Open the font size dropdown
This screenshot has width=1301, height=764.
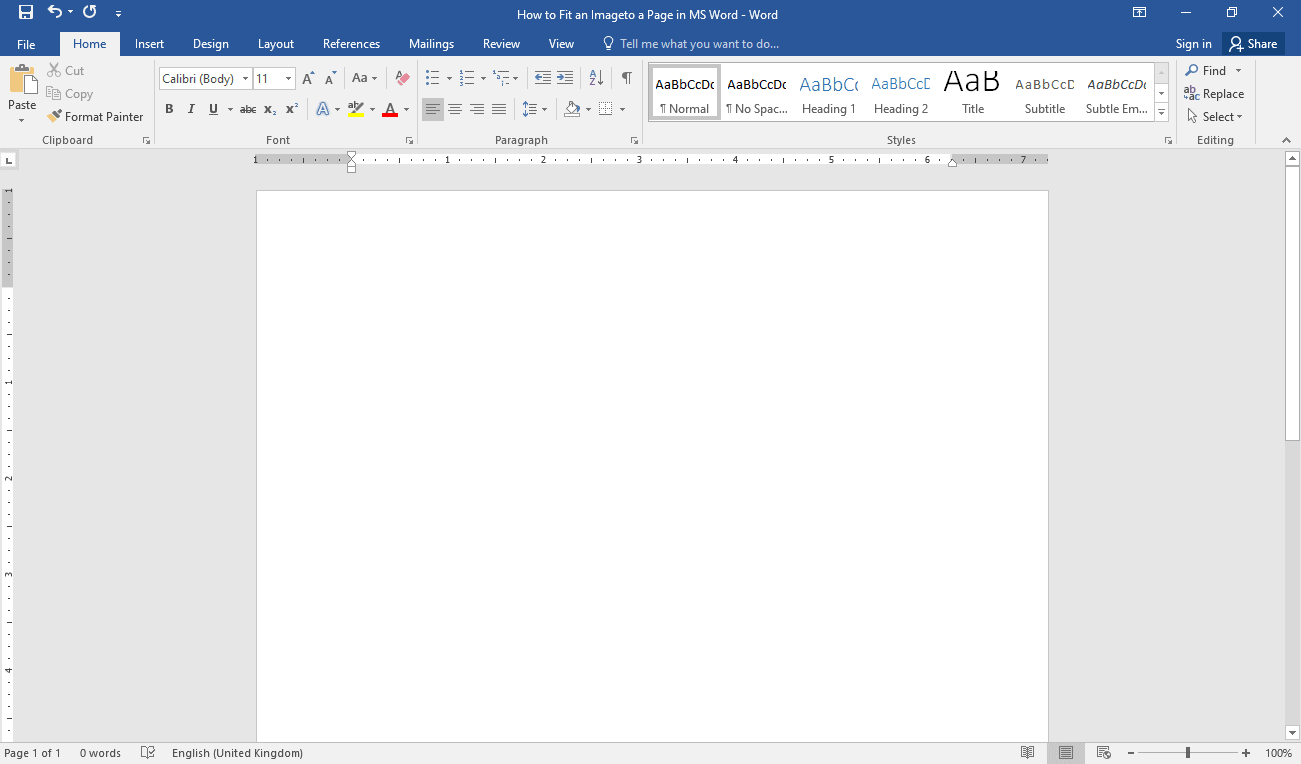[288, 78]
